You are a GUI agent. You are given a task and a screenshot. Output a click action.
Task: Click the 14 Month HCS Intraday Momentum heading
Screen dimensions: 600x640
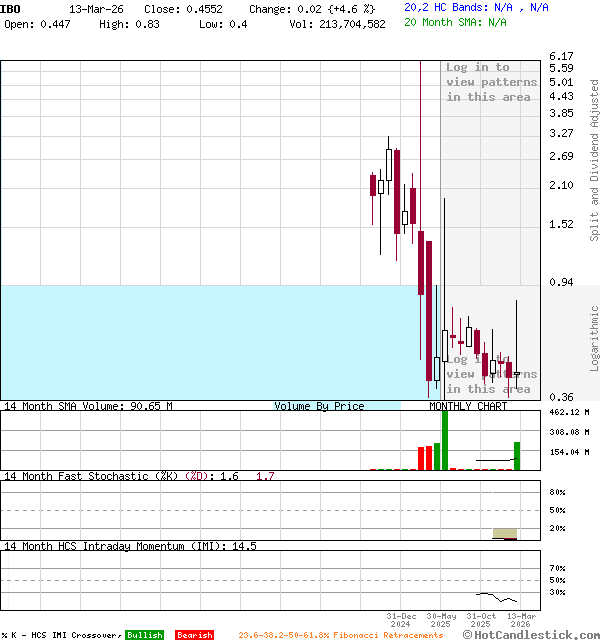point(115,546)
